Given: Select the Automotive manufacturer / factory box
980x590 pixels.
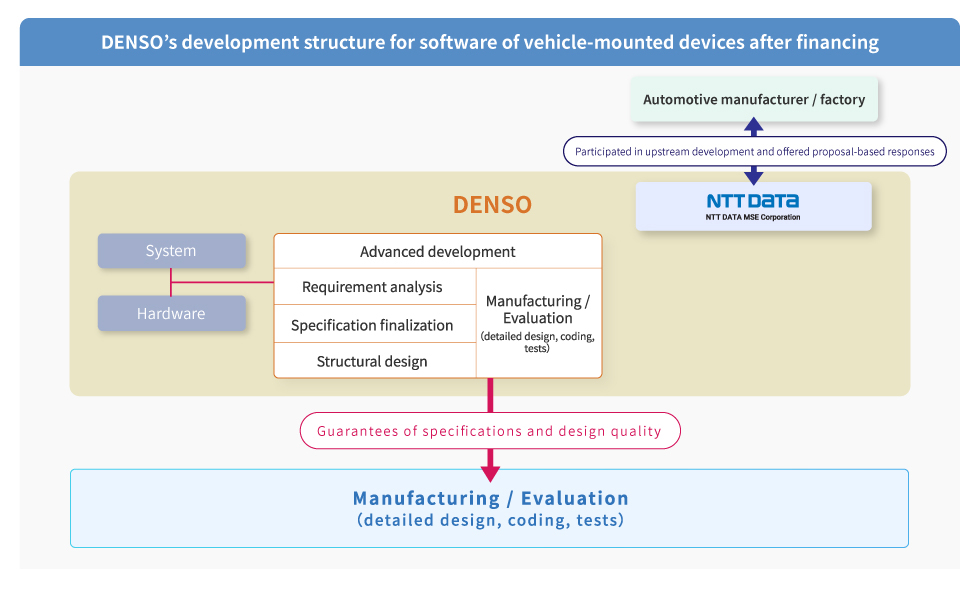Looking at the screenshot, I should (754, 99).
